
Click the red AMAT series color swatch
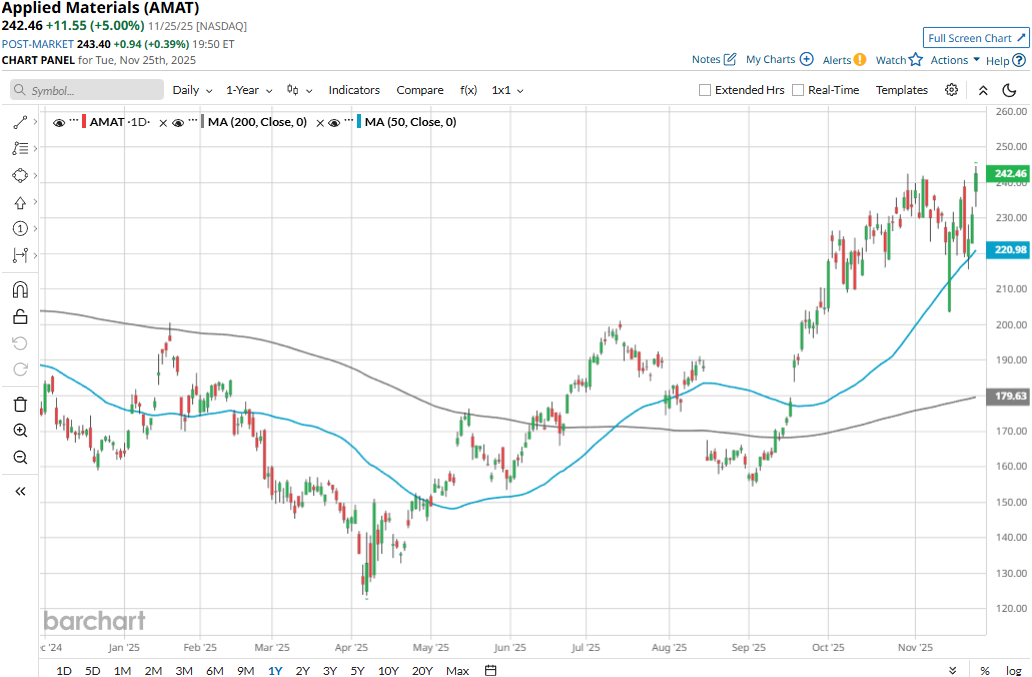point(84,122)
